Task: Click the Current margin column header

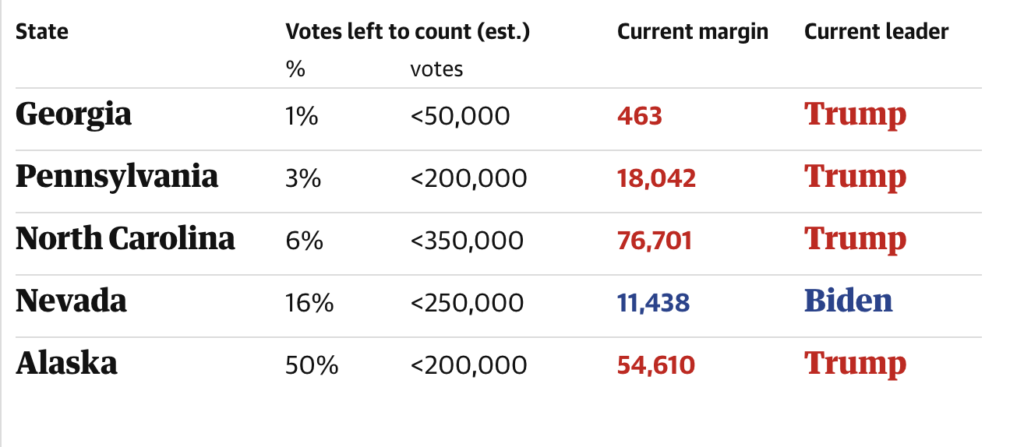Action: coord(692,32)
